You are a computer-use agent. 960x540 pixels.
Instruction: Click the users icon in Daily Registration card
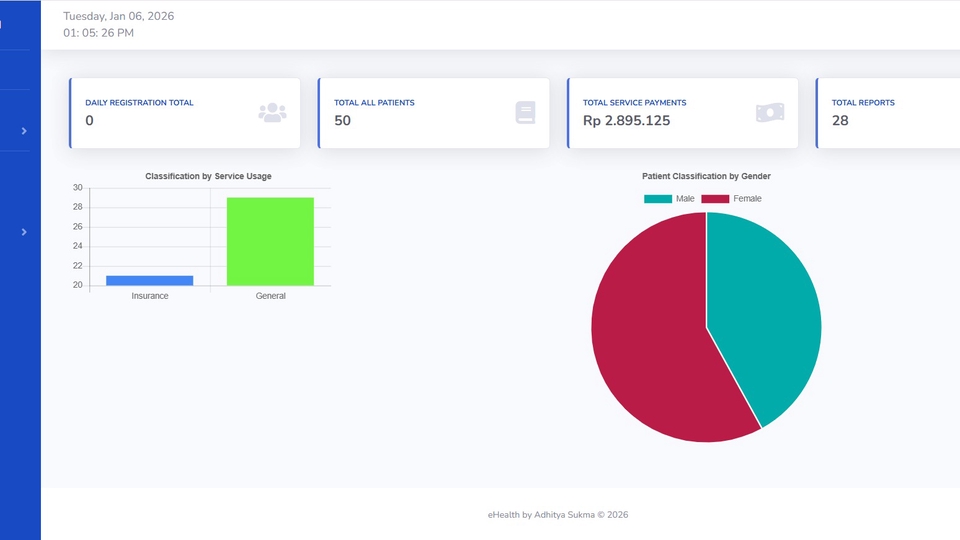[272, 113]
